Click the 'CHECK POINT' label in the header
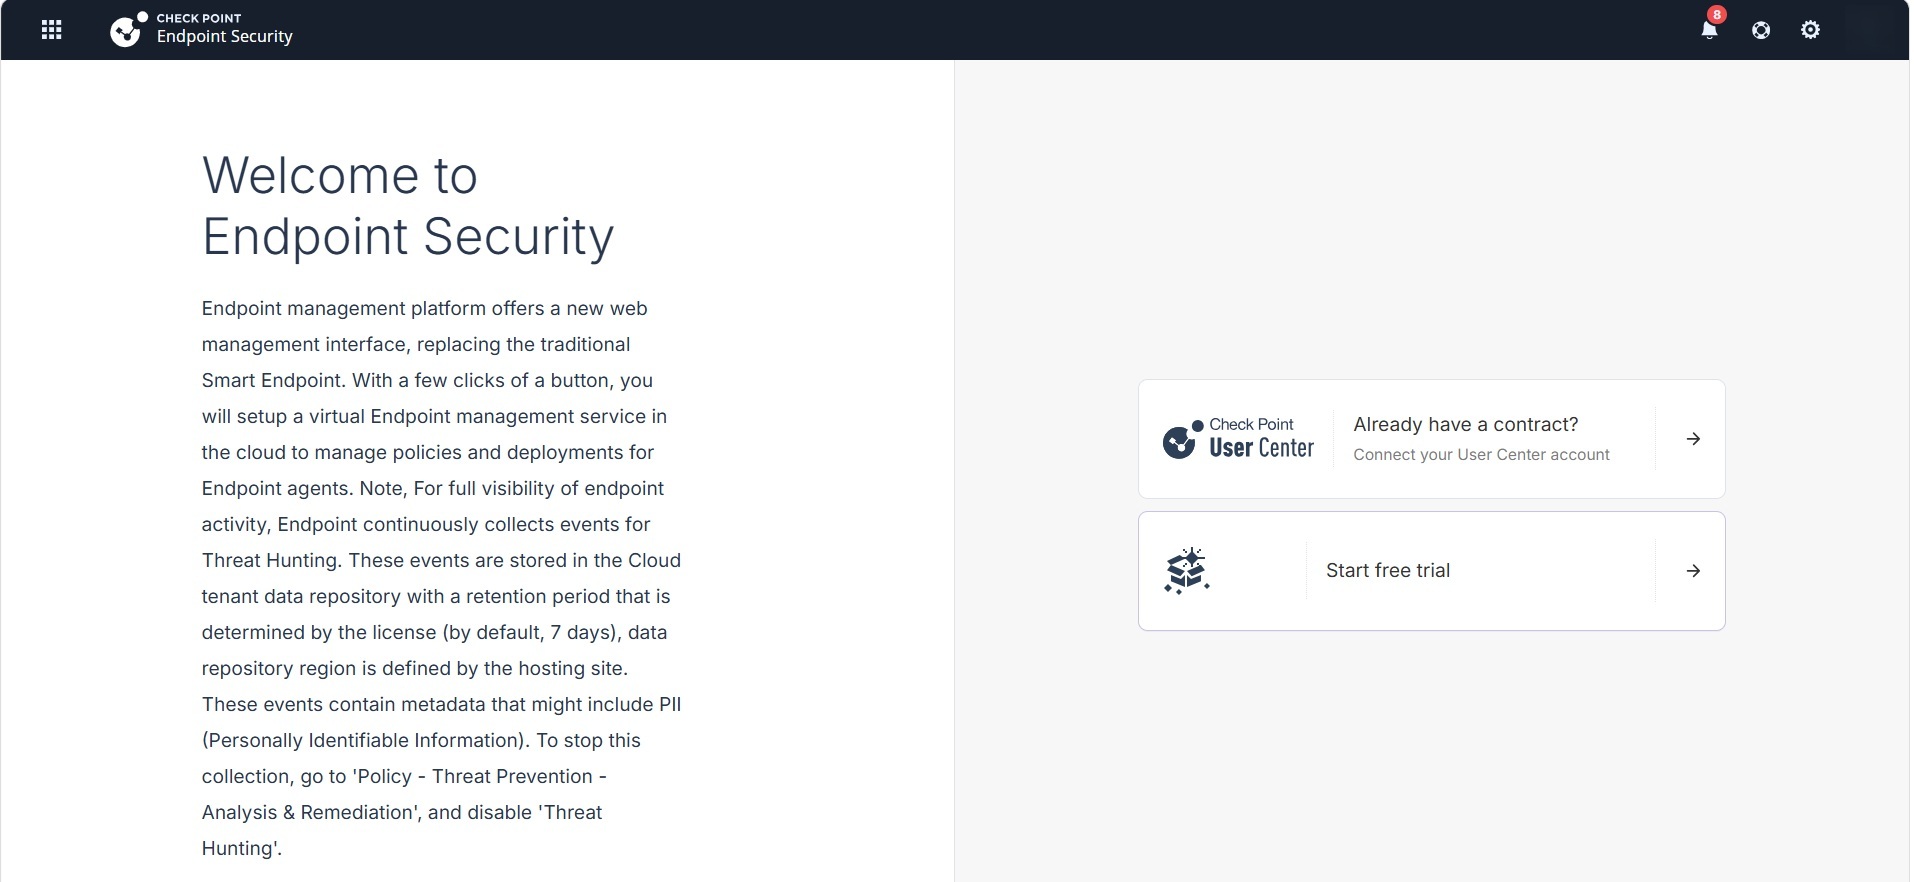This screenshot has height=882, width=1914. click(199, 18)
